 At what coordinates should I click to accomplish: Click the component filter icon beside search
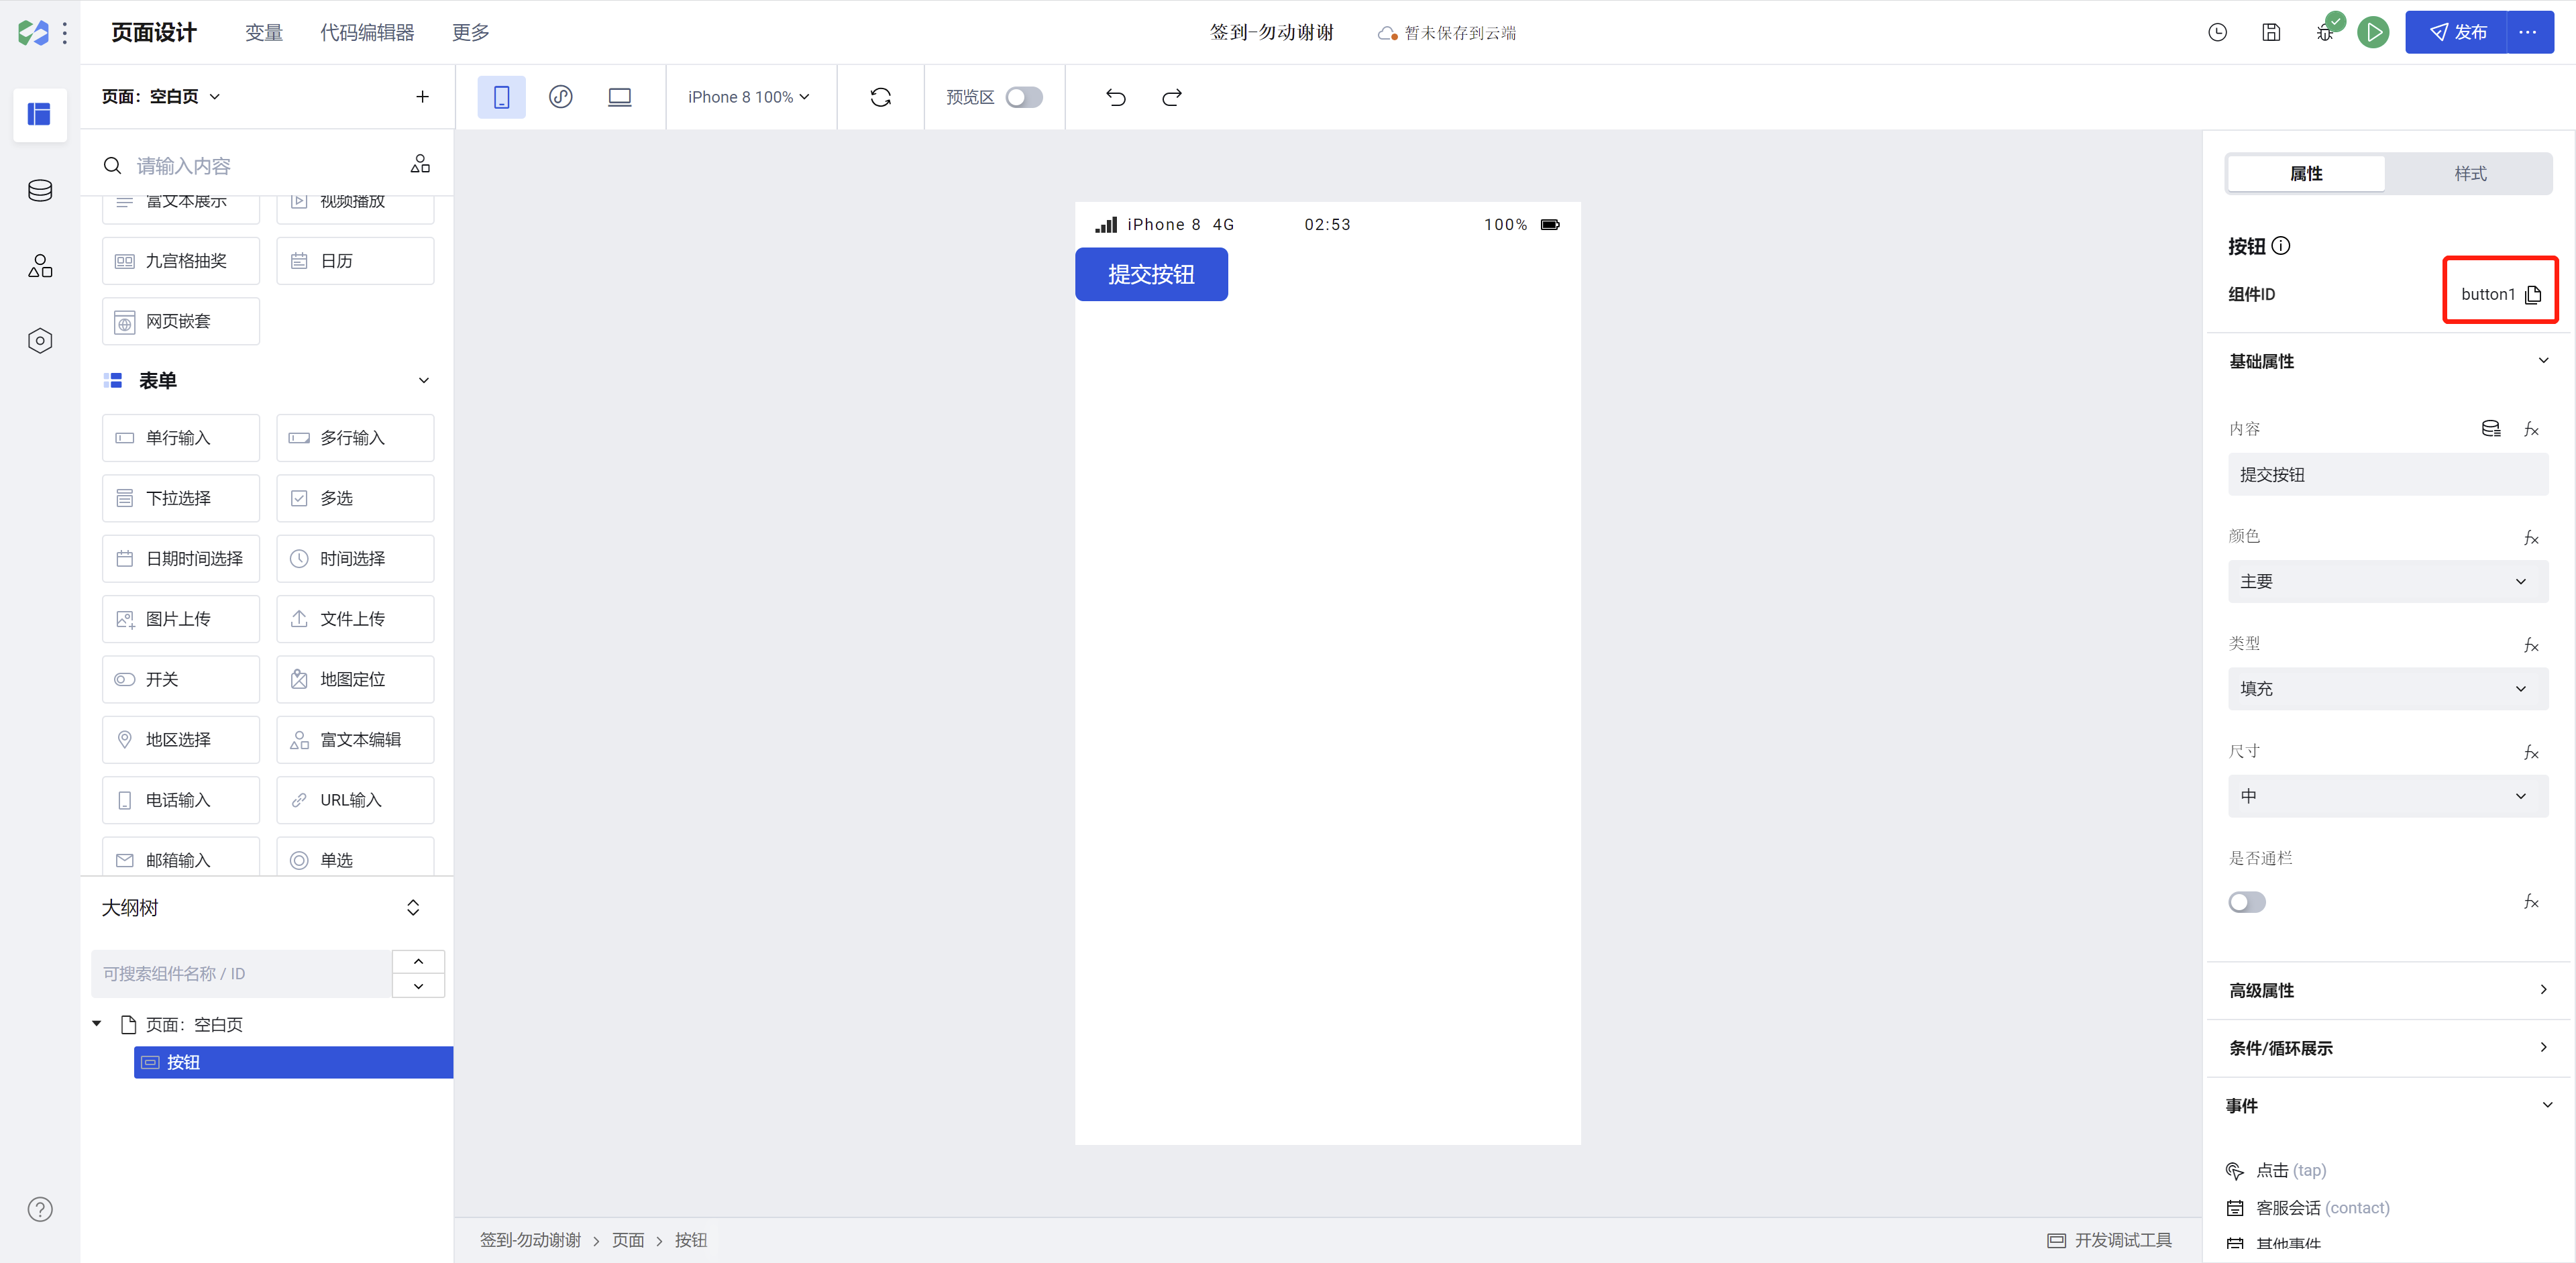tap(420, 164)
